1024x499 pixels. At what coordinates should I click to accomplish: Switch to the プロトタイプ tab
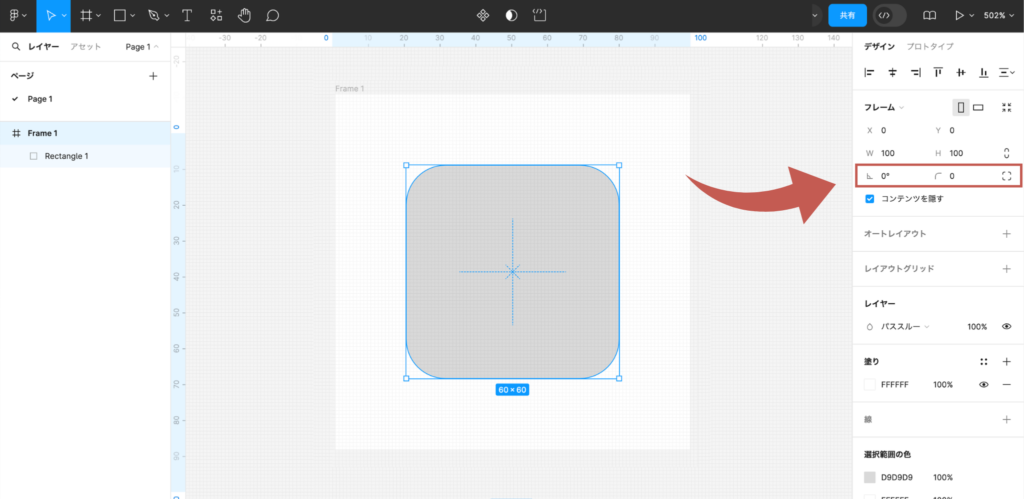[930, 47]
